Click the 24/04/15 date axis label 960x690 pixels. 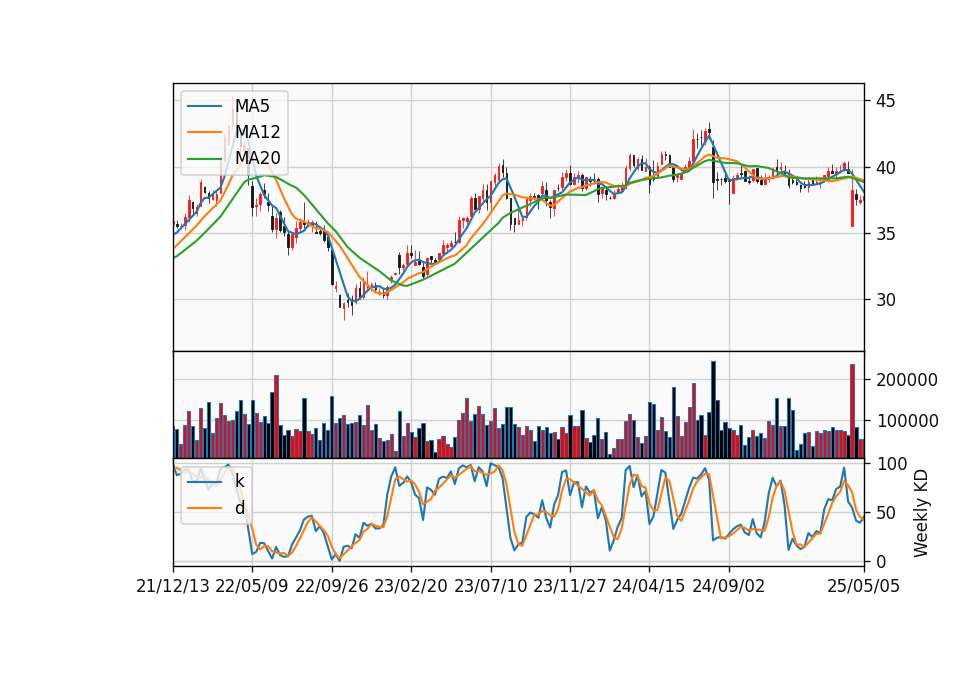[x=649, y=586]
